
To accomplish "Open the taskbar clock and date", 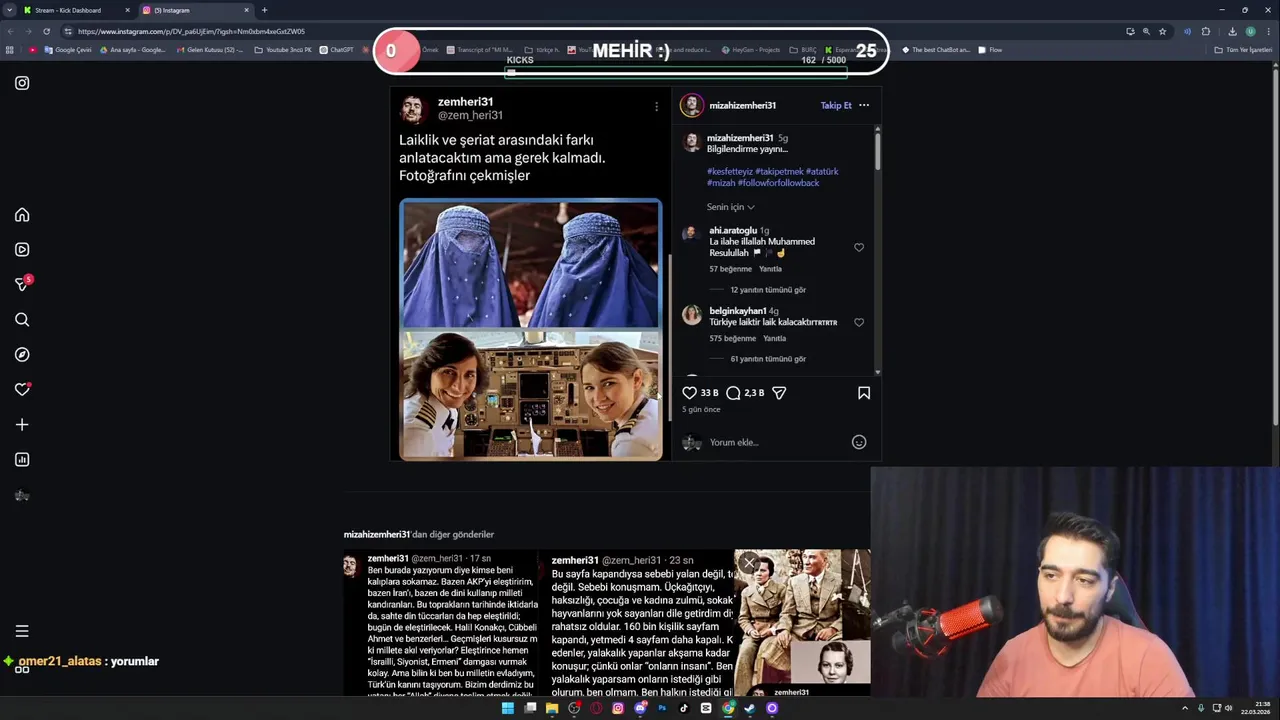I will click(1255, 708).
